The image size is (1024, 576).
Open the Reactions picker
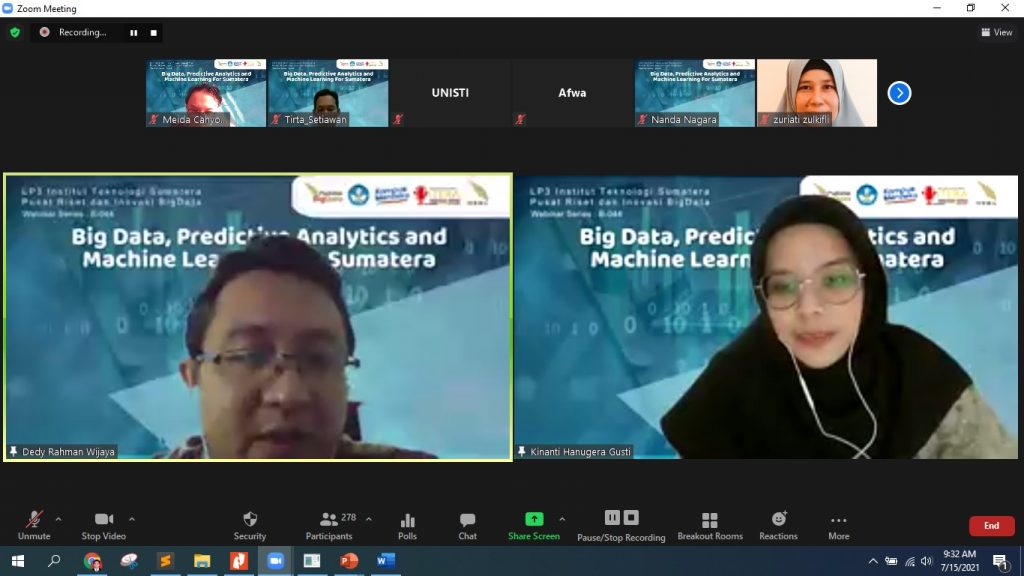pos(778,526)
